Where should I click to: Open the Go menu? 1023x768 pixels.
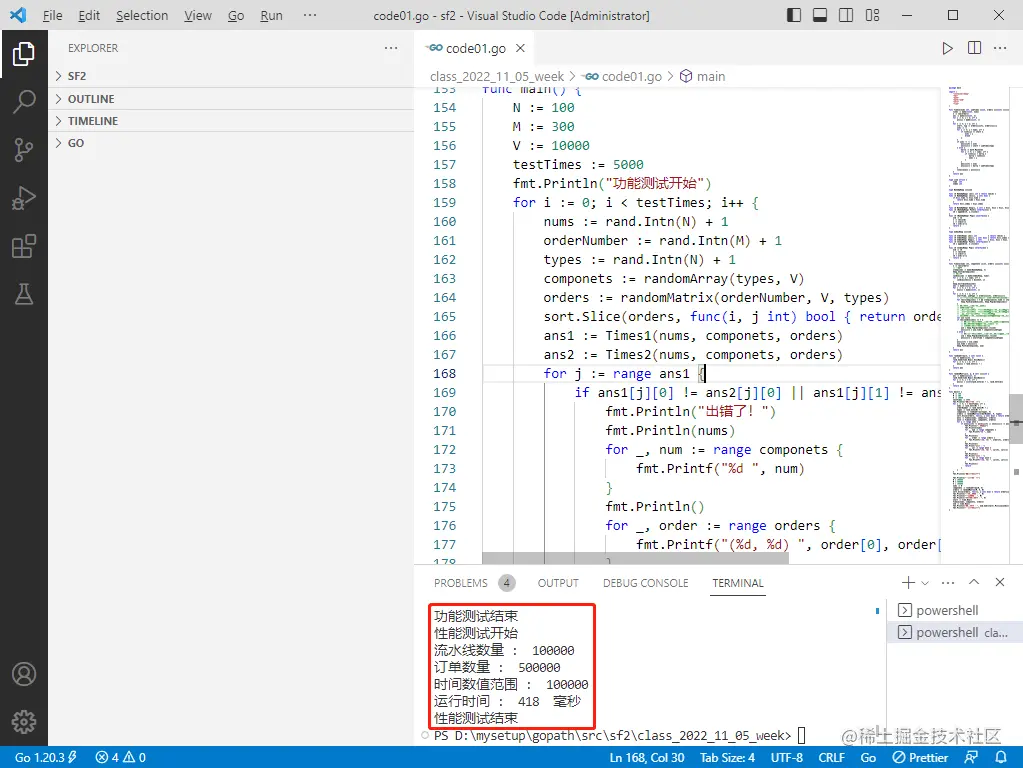tap(236, 15)
